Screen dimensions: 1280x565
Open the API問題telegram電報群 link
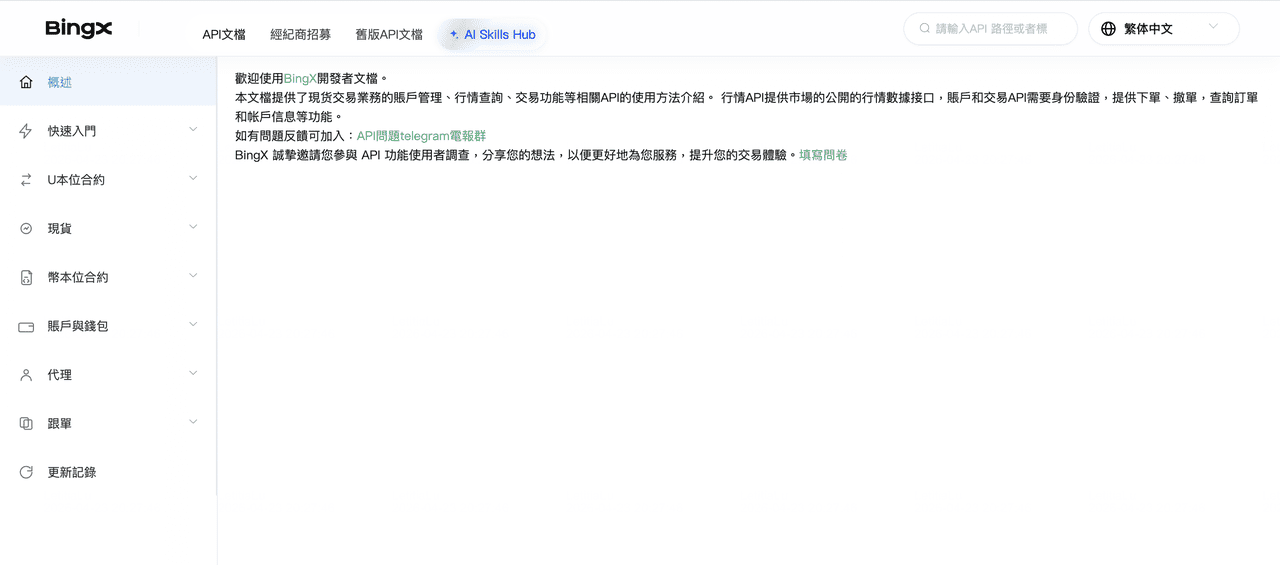(421, 136)
